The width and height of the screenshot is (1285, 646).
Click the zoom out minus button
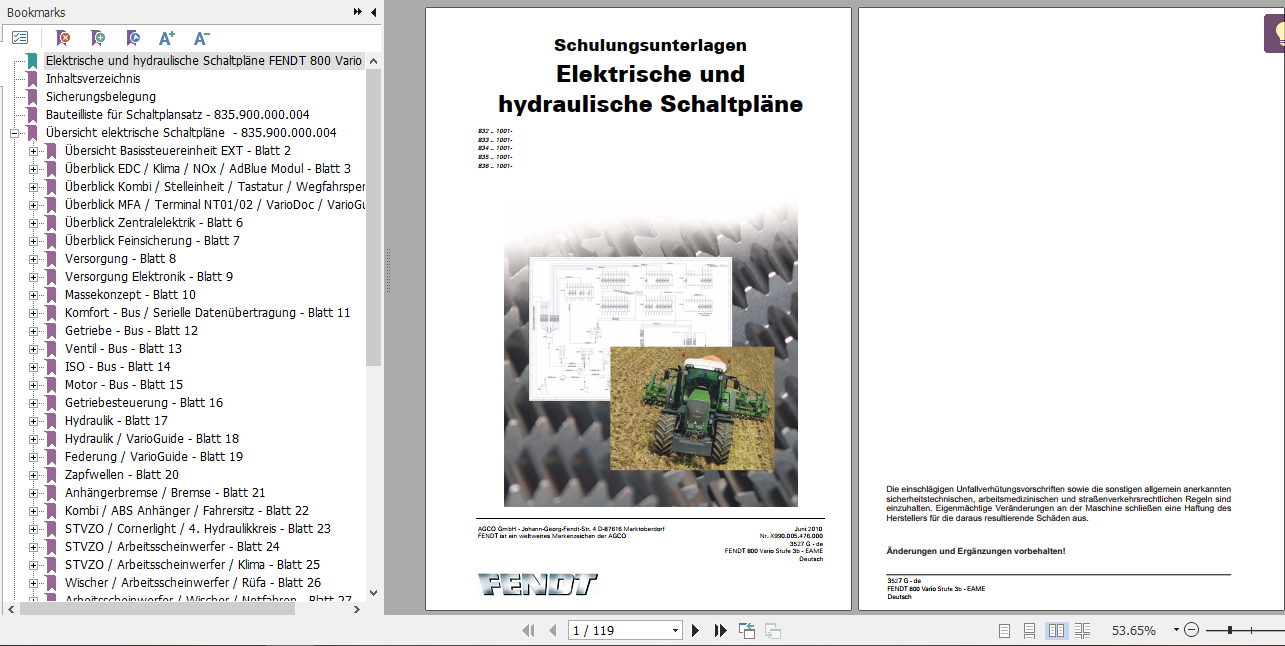click(1191, 630)
